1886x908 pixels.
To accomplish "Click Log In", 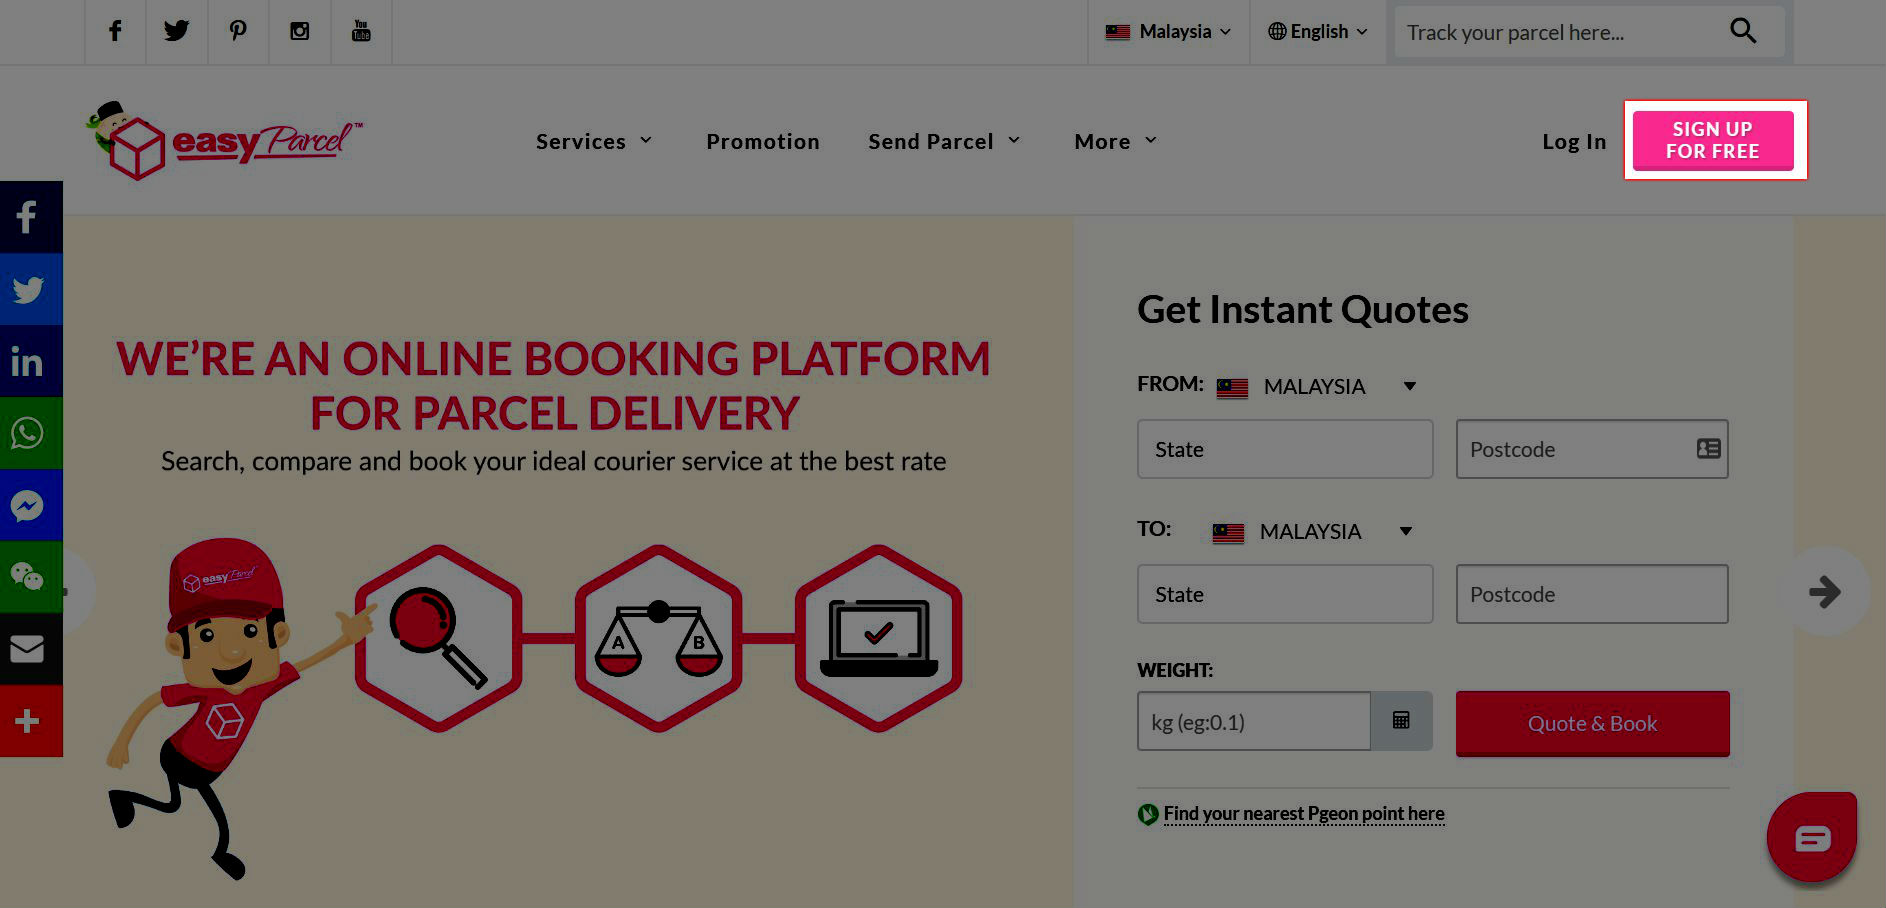I will click(1574, 141).
